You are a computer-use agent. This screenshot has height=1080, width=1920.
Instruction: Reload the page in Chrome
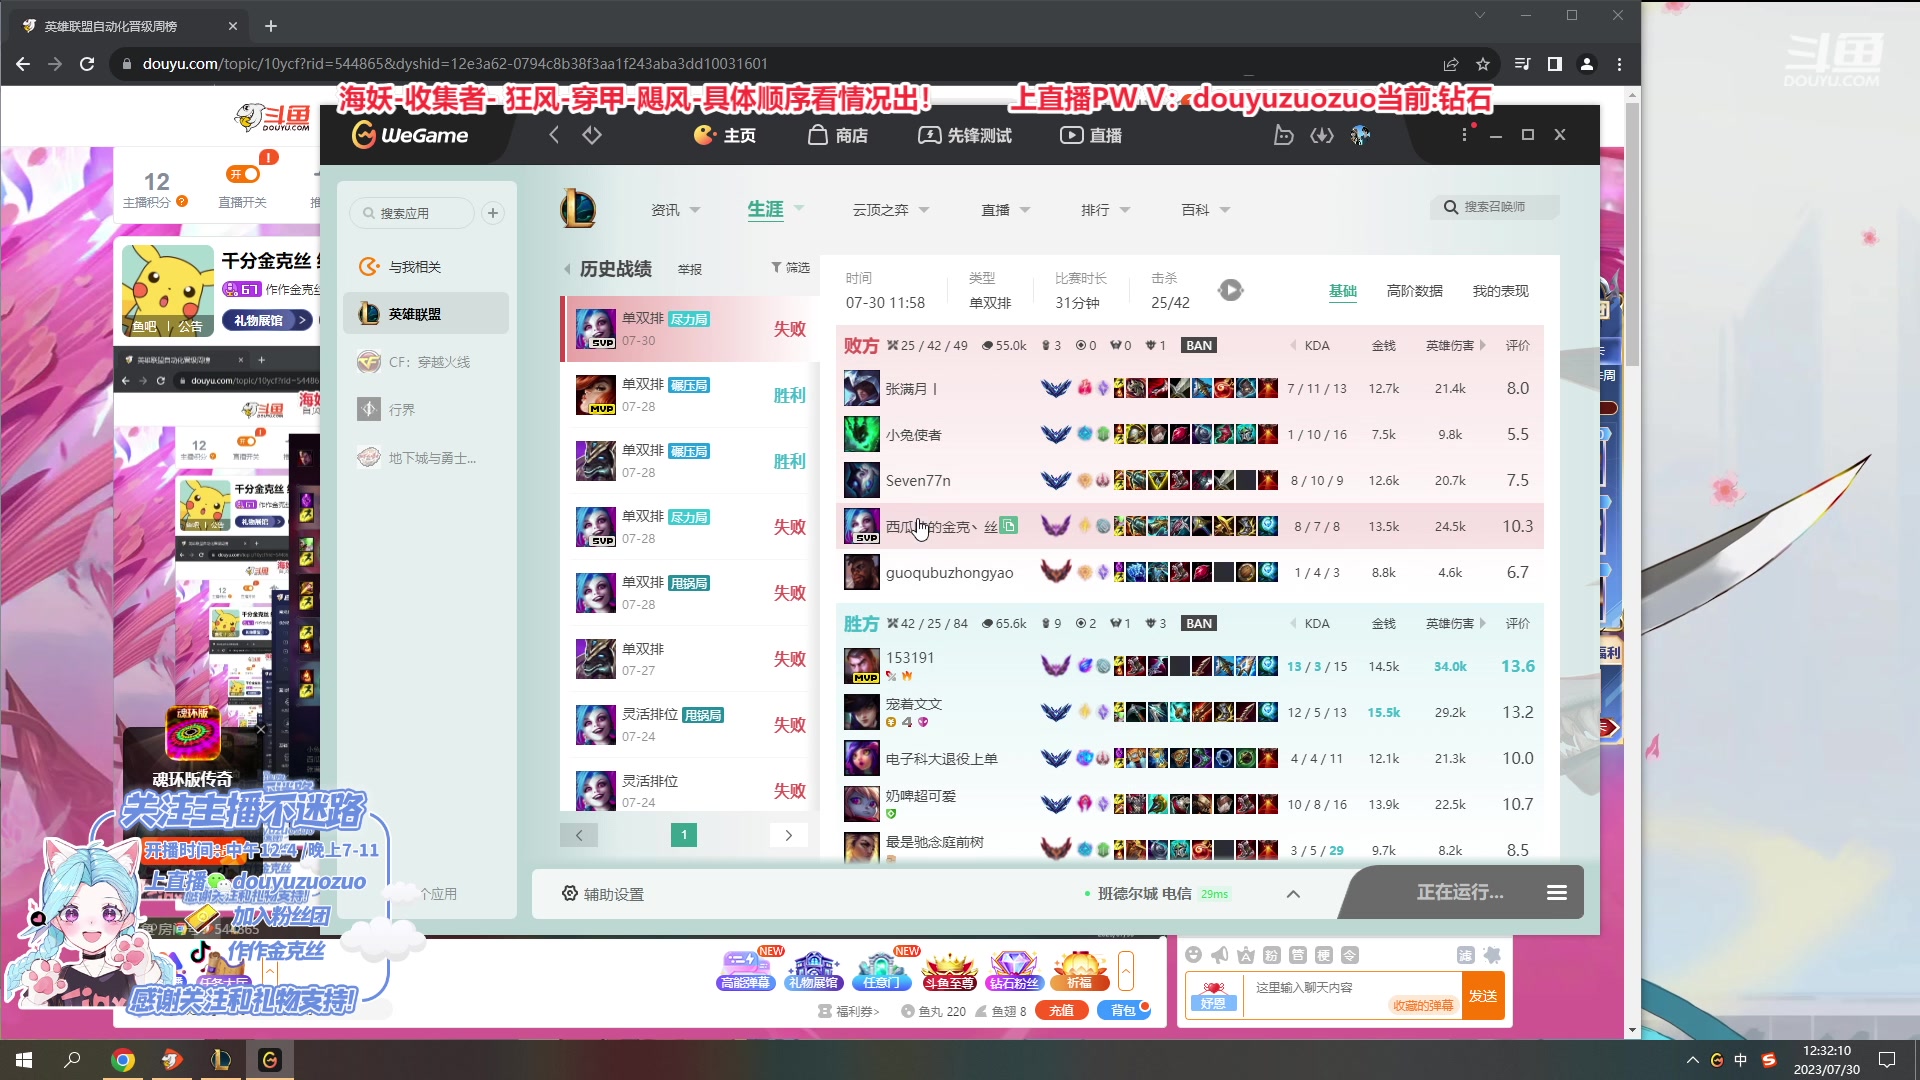87,64
